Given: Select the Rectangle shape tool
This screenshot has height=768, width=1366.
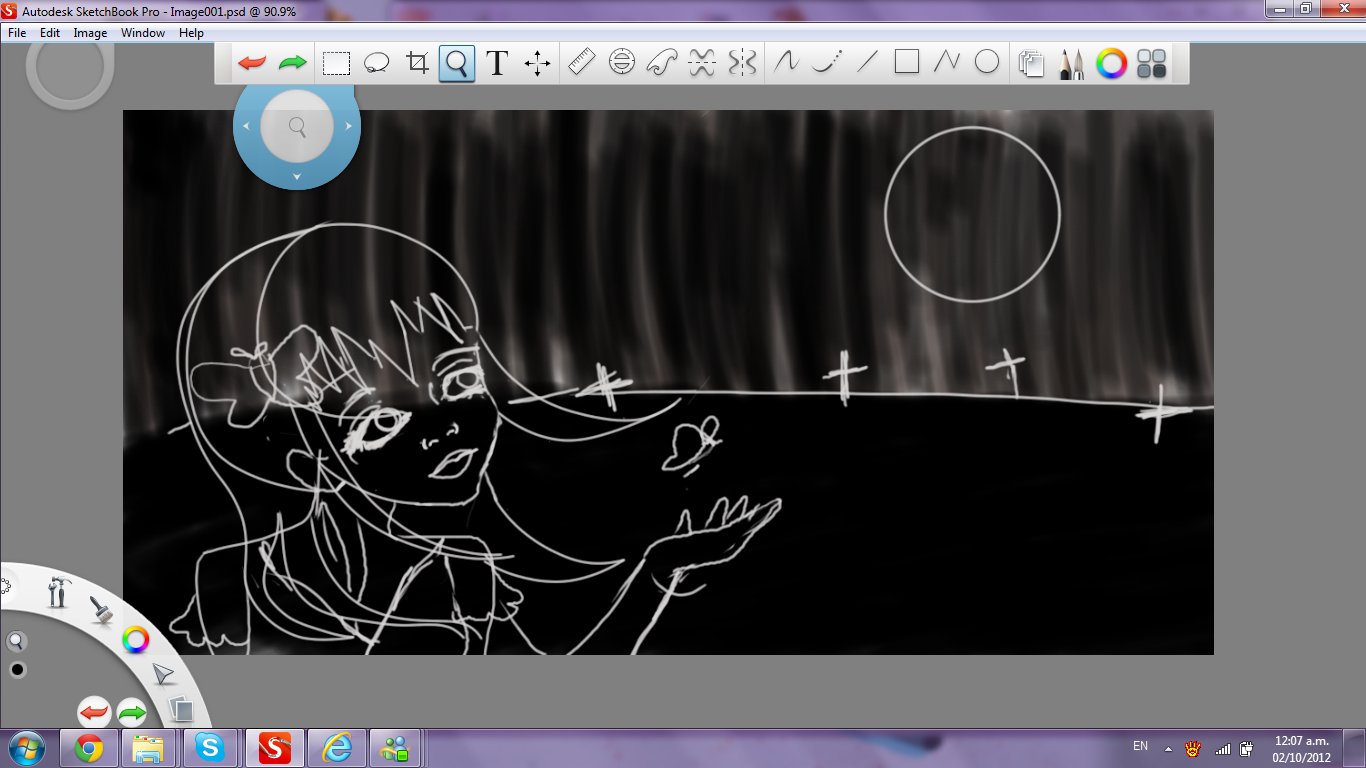Looking at the screenshot, I should click(907, 62).
